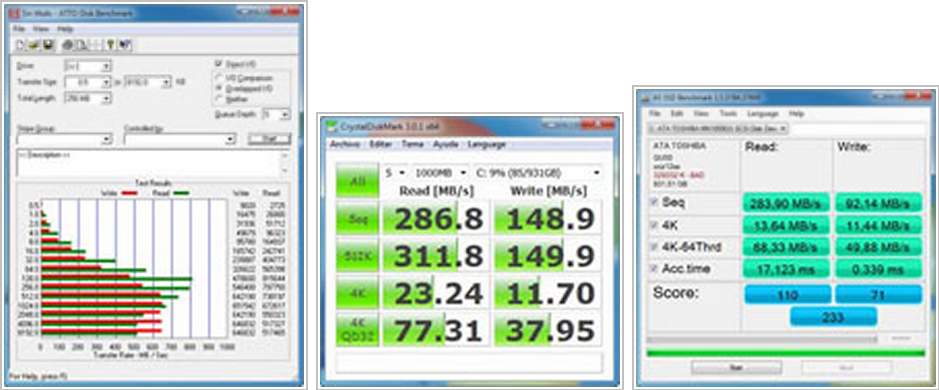The height and width of the screenshot is (390, 939).
Task: Click the Abort button in AS SSD Benchmark
Action: [847, 367]
